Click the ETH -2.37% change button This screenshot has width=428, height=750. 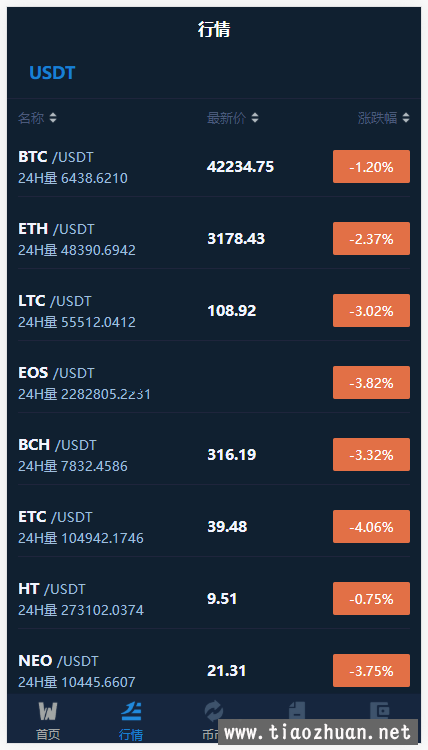[x=371, y=238]
